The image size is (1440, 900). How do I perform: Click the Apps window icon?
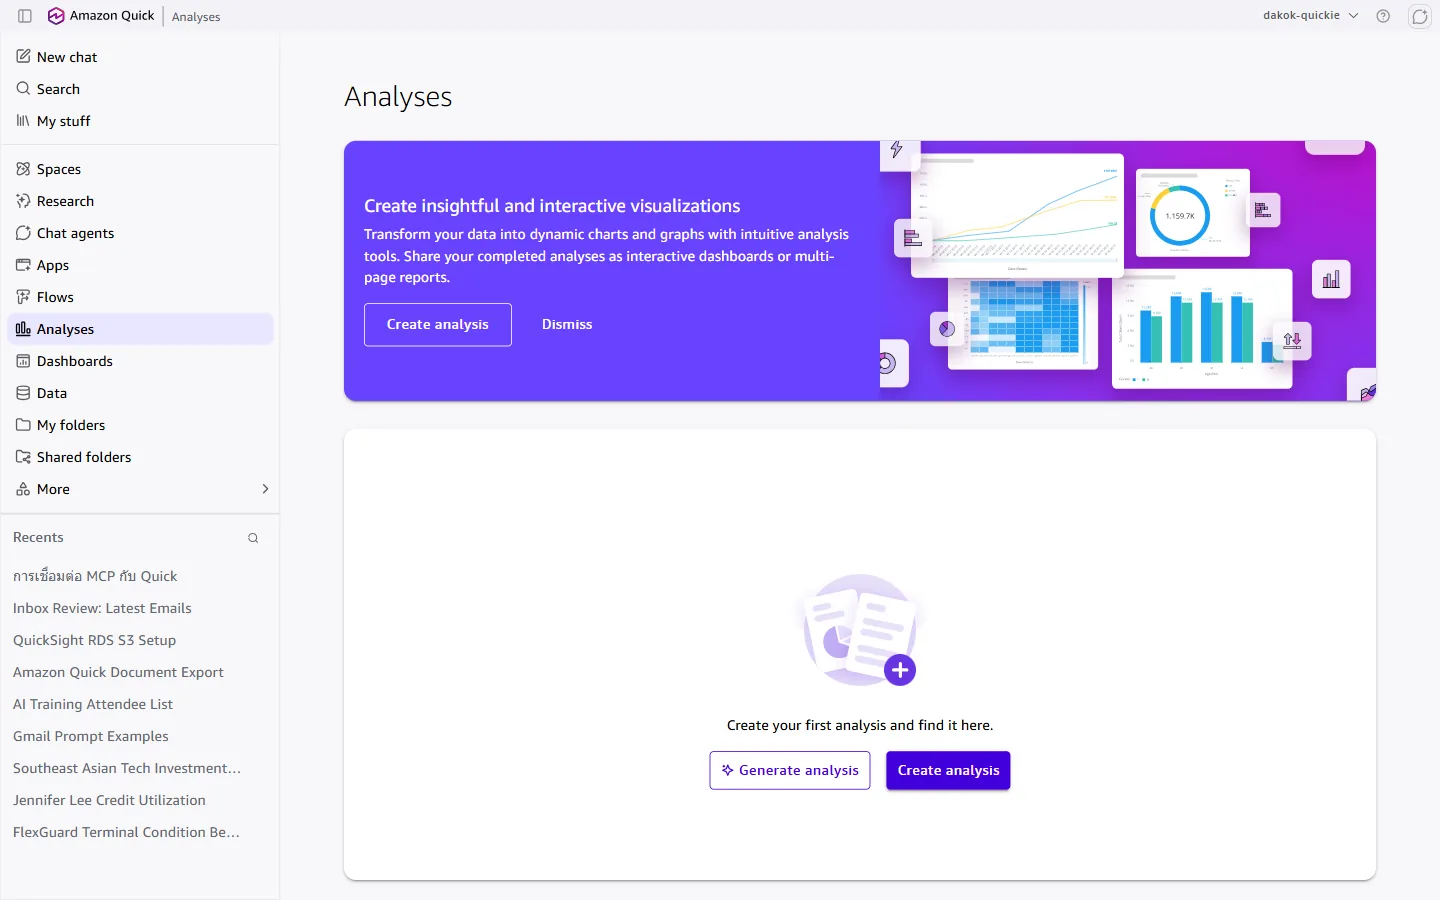[23, 265]
